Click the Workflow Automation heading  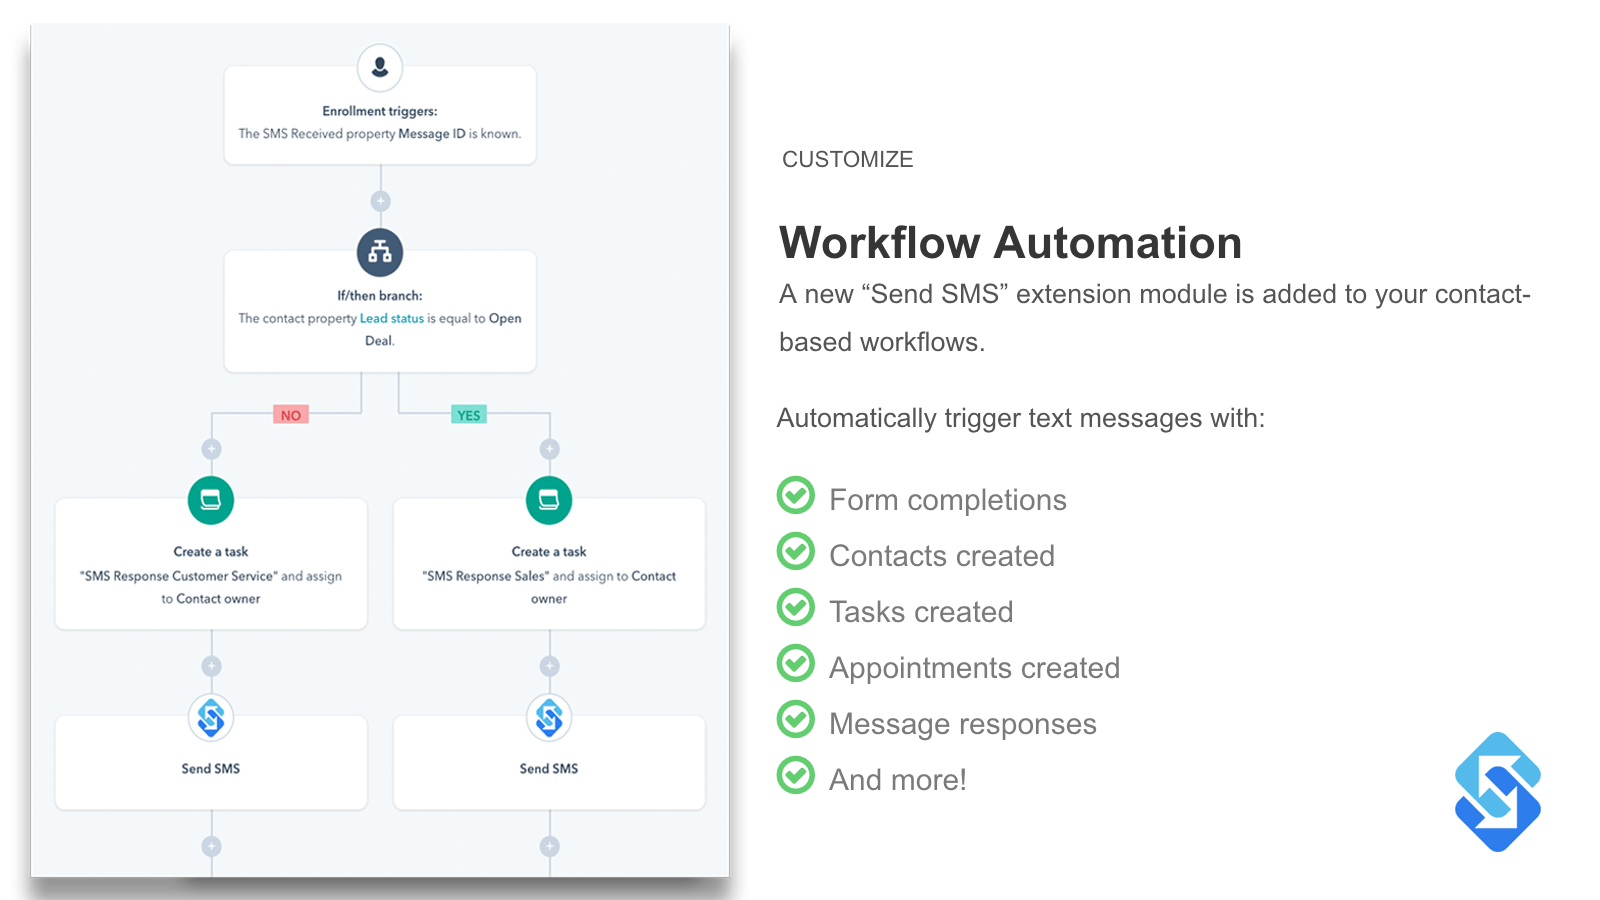tap(1010, 243)
